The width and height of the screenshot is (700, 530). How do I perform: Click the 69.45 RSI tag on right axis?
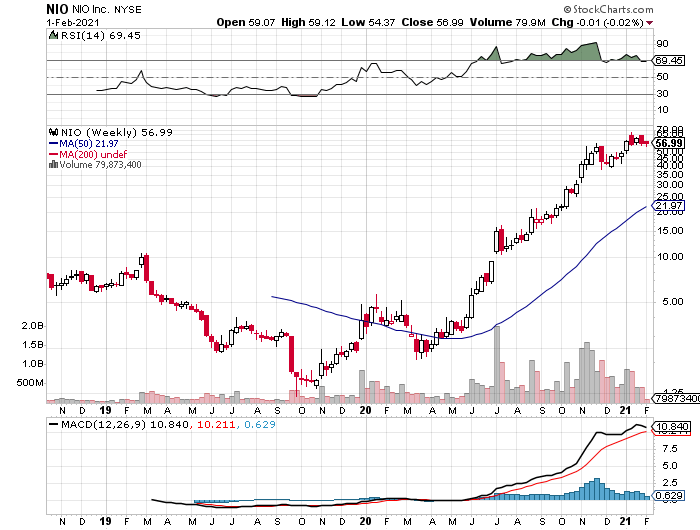tap(668, 60)
